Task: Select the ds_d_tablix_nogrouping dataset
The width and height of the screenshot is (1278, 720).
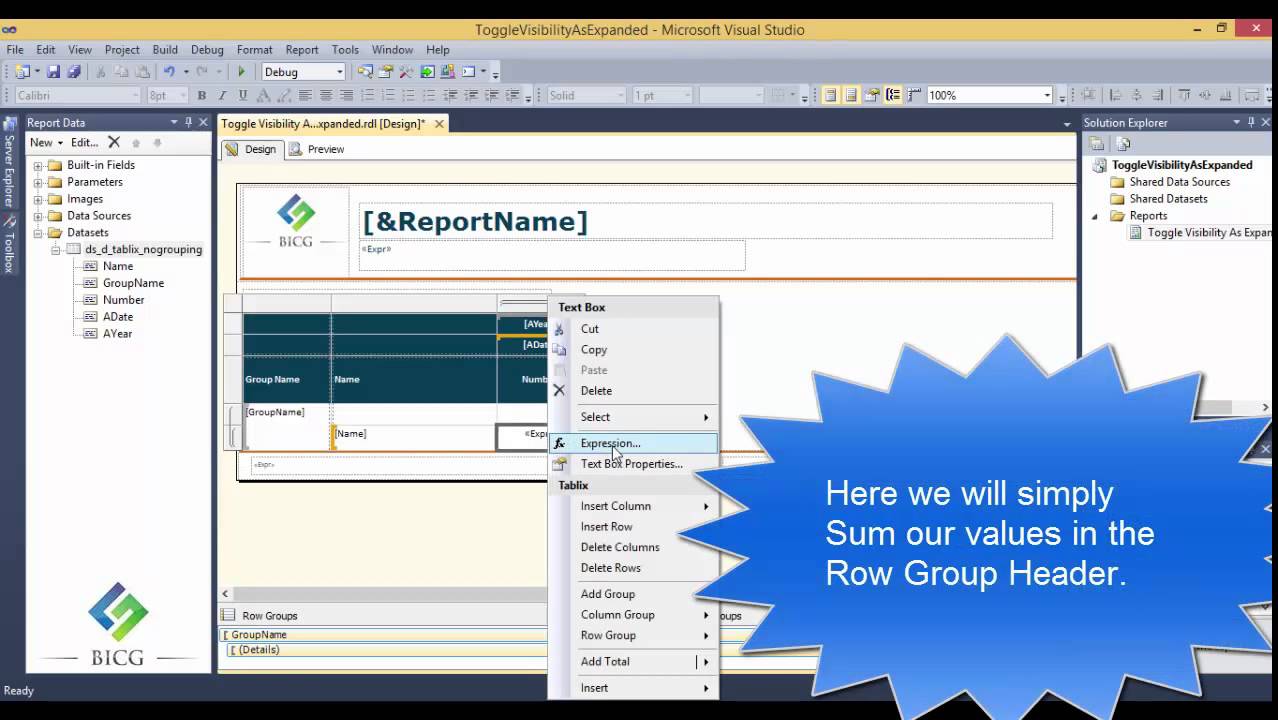Action: [x=143, y=249]
